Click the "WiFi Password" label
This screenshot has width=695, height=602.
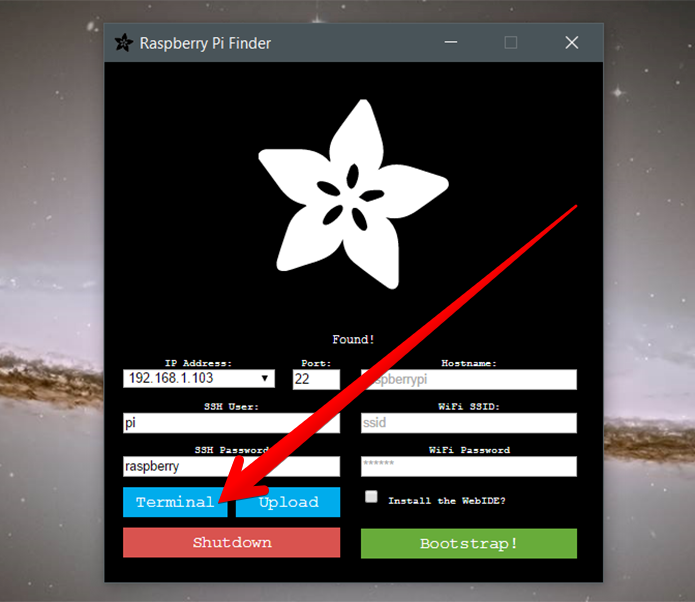click(x=469, y=450)
